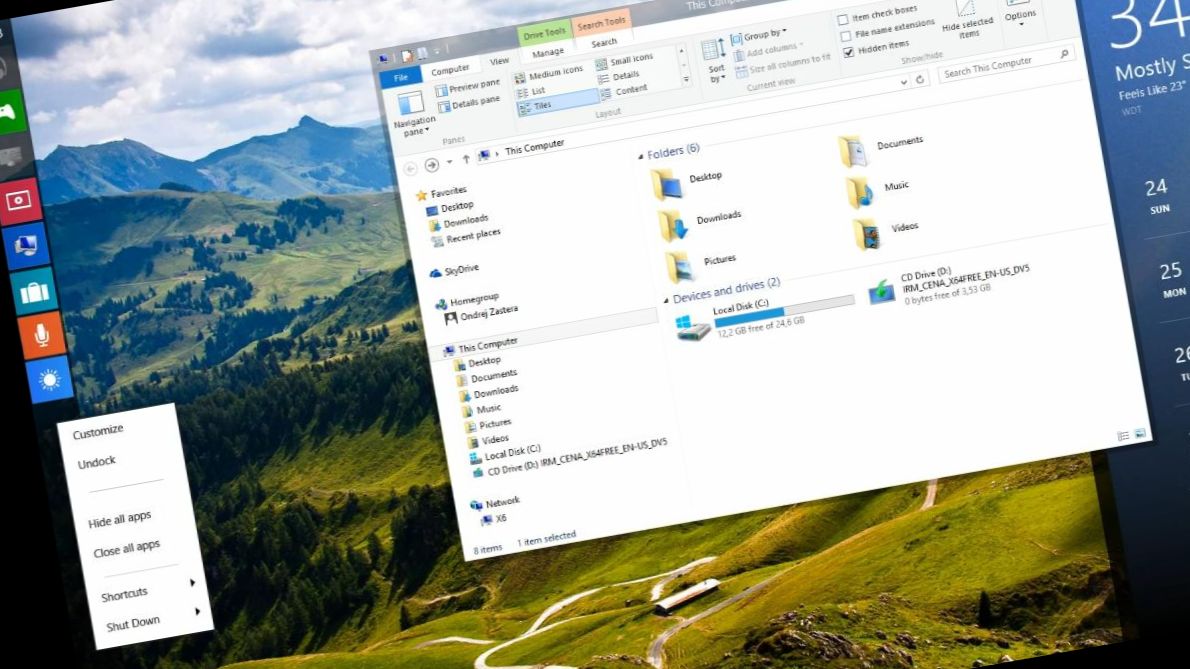This screenshot has width=1190, height=669.
Task: Open the Downloads folder tile
Action: click(x=702, y=223)
